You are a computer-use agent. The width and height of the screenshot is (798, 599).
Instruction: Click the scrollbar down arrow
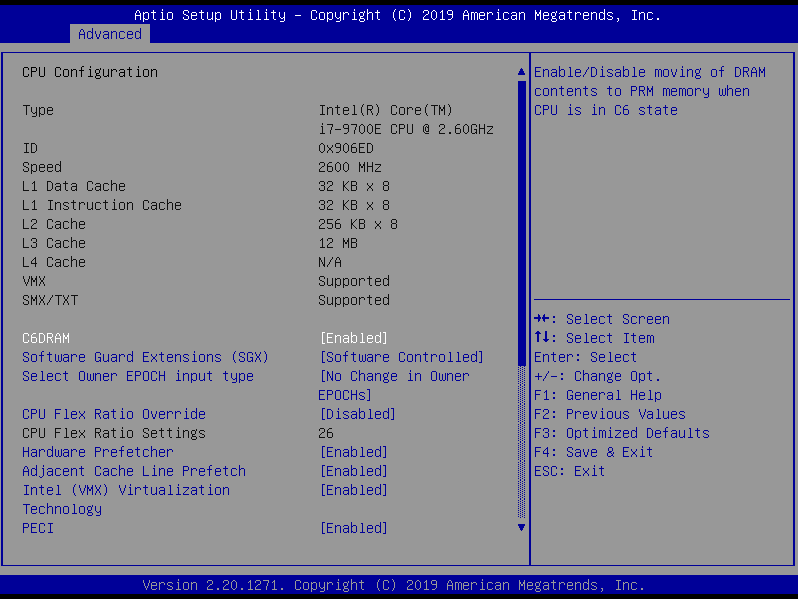coord(521,527)
